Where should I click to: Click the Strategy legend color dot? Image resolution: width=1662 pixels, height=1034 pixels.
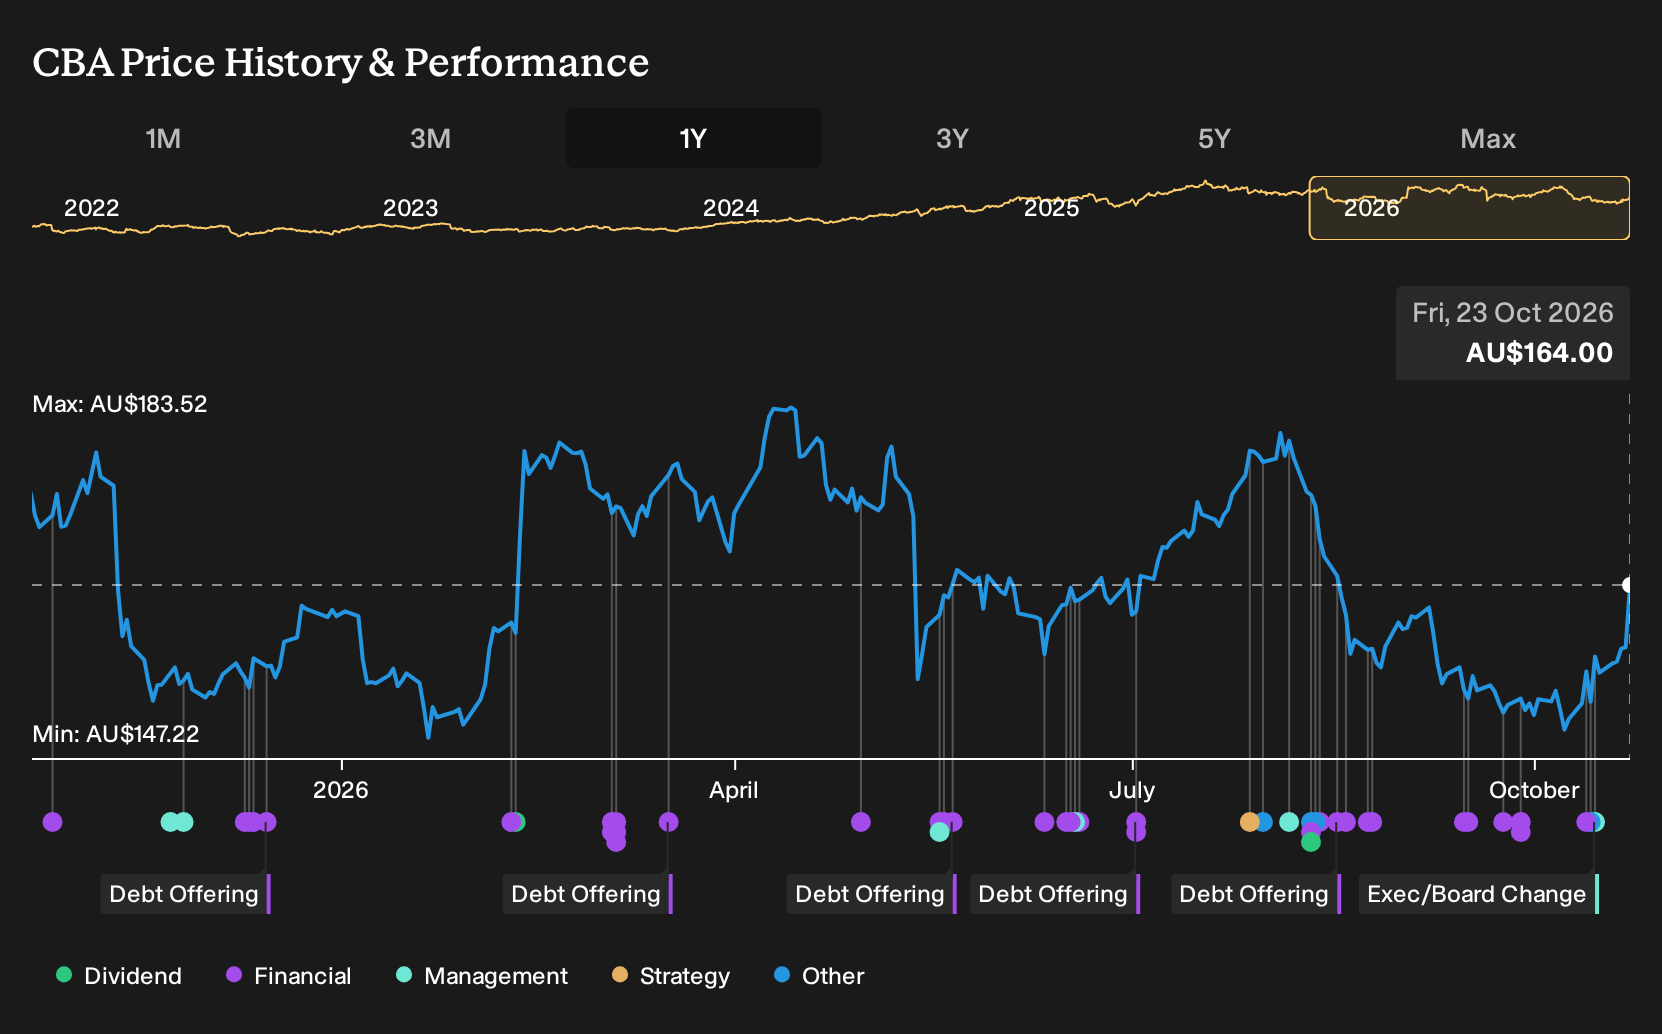pyautogui.click(x=620, y=974)
